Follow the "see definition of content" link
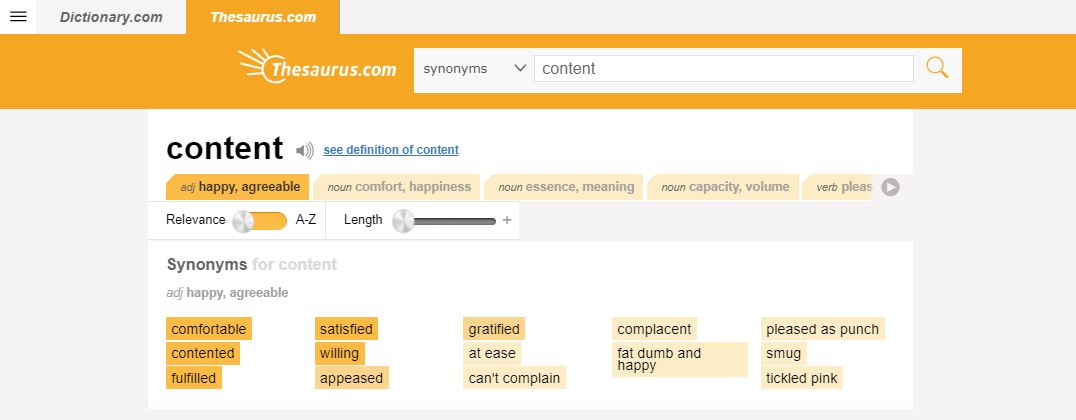The image size is (1076, 420). pyautogui.click(x=391, y=150)
